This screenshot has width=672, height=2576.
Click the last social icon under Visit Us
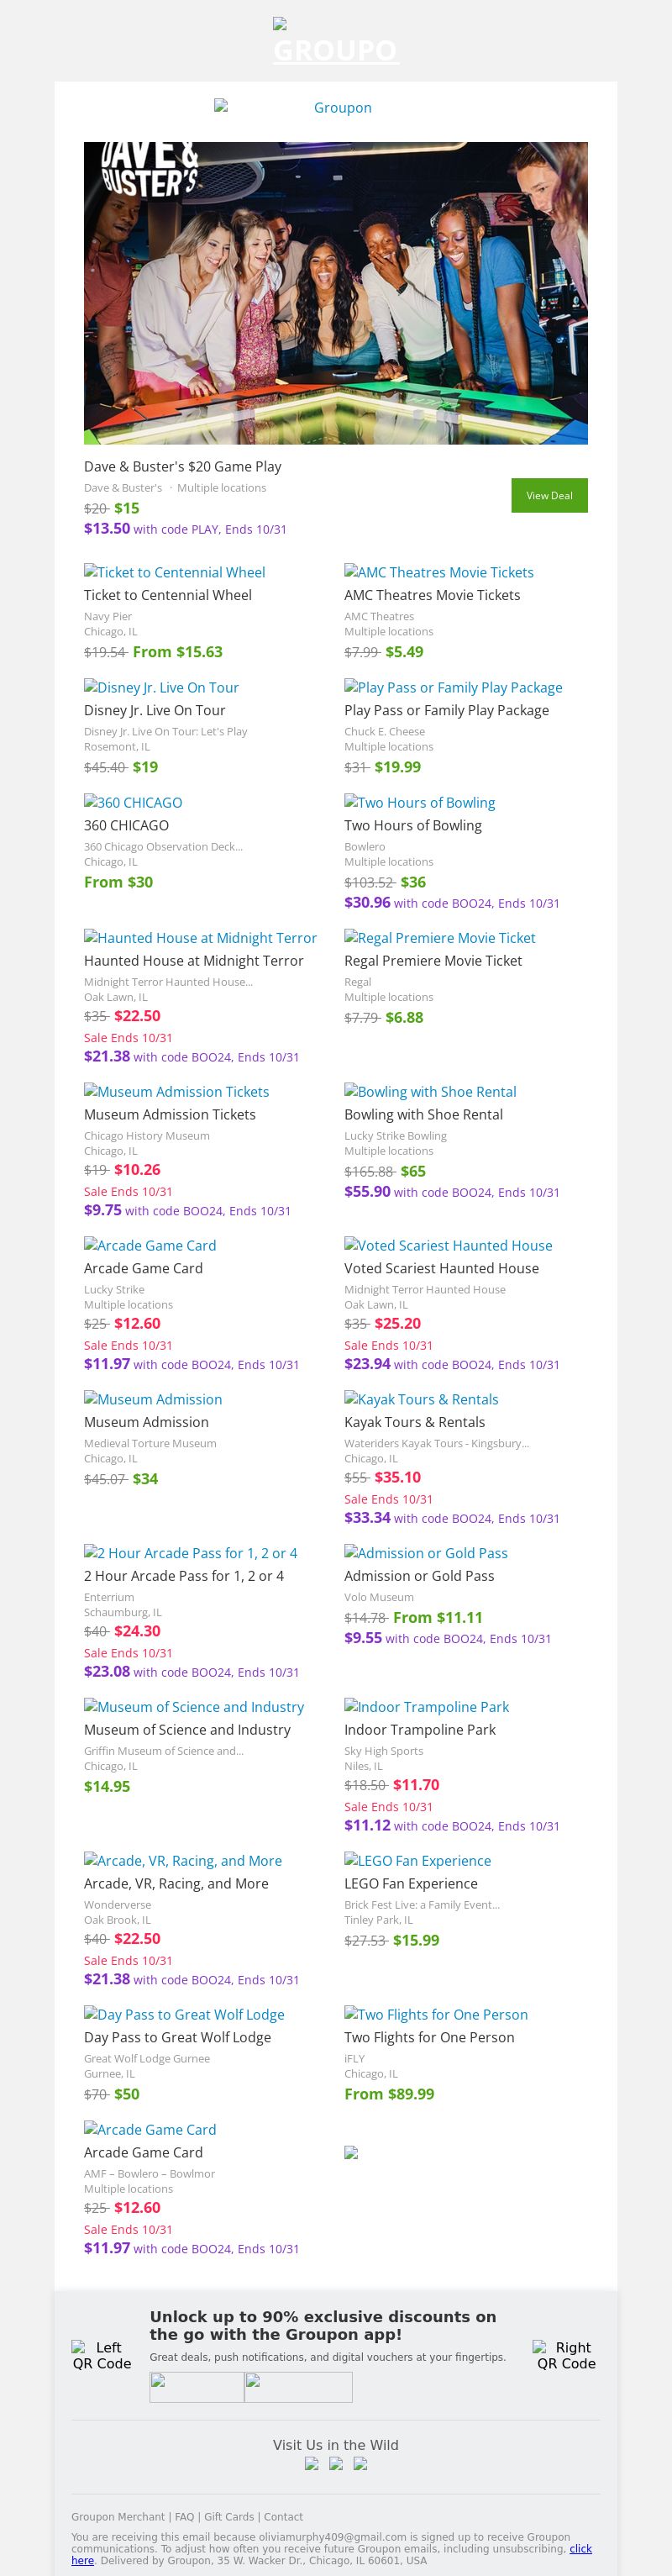[x=360, y=2463]
